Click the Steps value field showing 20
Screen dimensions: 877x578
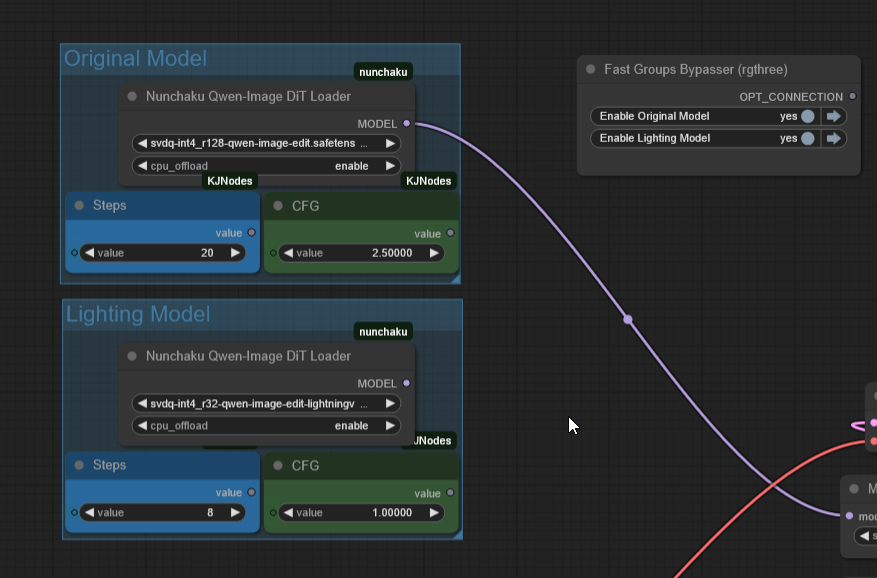pos(162,253)
